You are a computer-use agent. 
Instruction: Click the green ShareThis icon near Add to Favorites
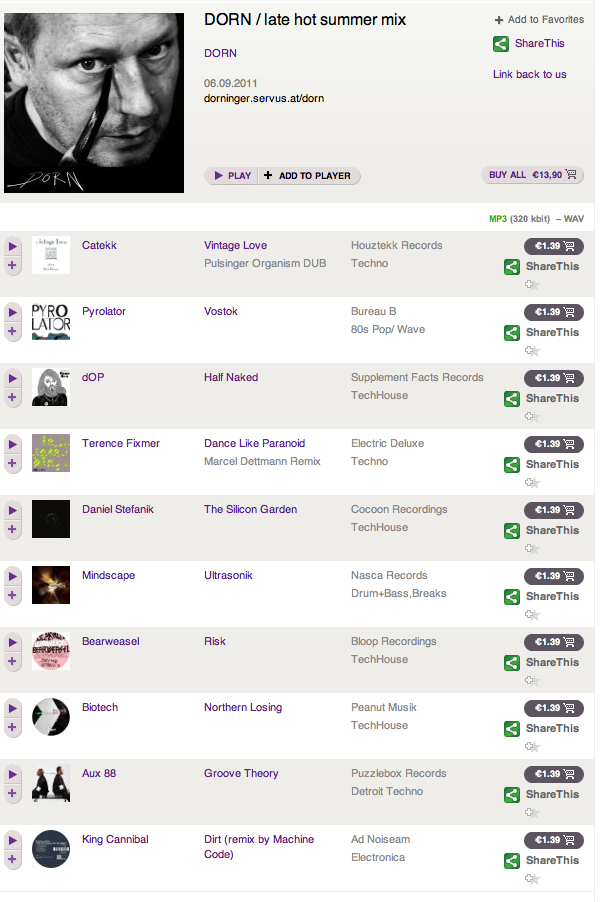(500, 44)
